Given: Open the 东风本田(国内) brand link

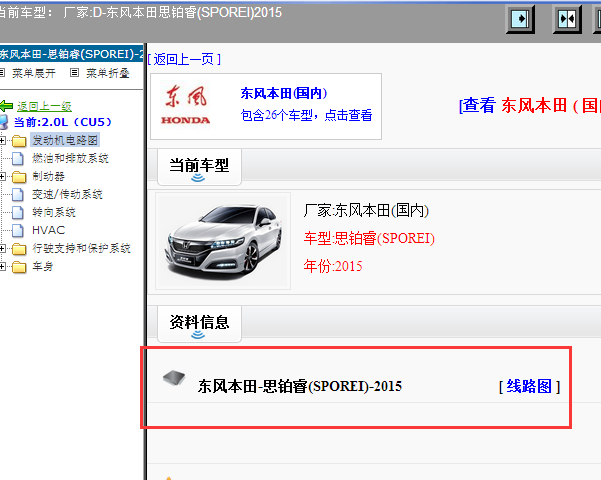Looking at the screenshot, I should click(284, 93).
